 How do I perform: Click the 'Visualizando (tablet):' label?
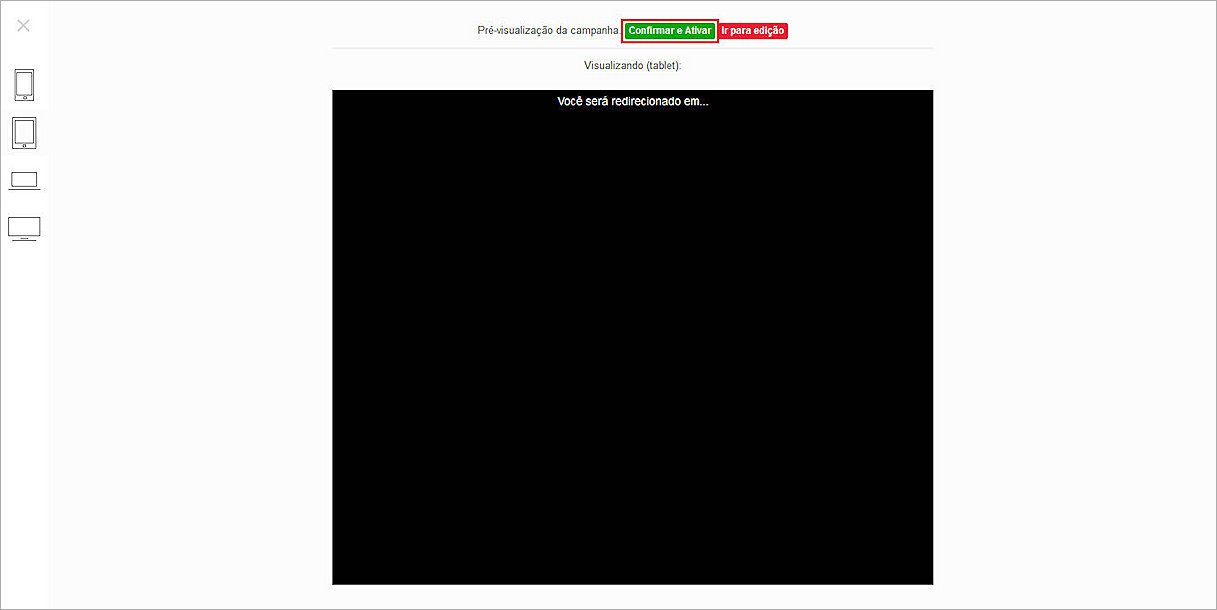[x=632, y=66]
